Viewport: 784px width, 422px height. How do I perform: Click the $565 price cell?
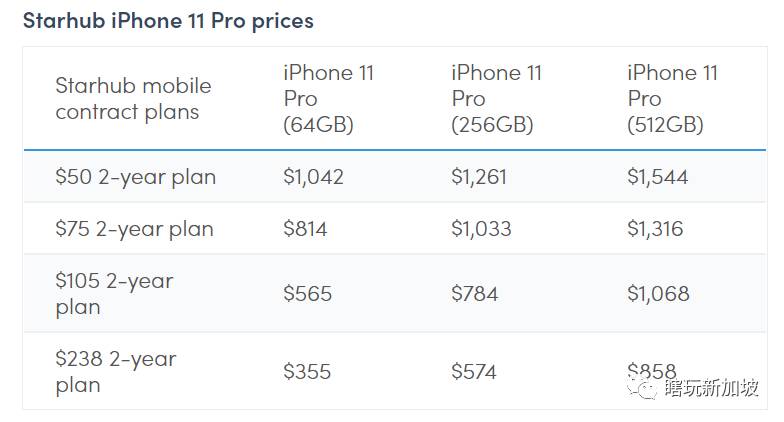307,294
